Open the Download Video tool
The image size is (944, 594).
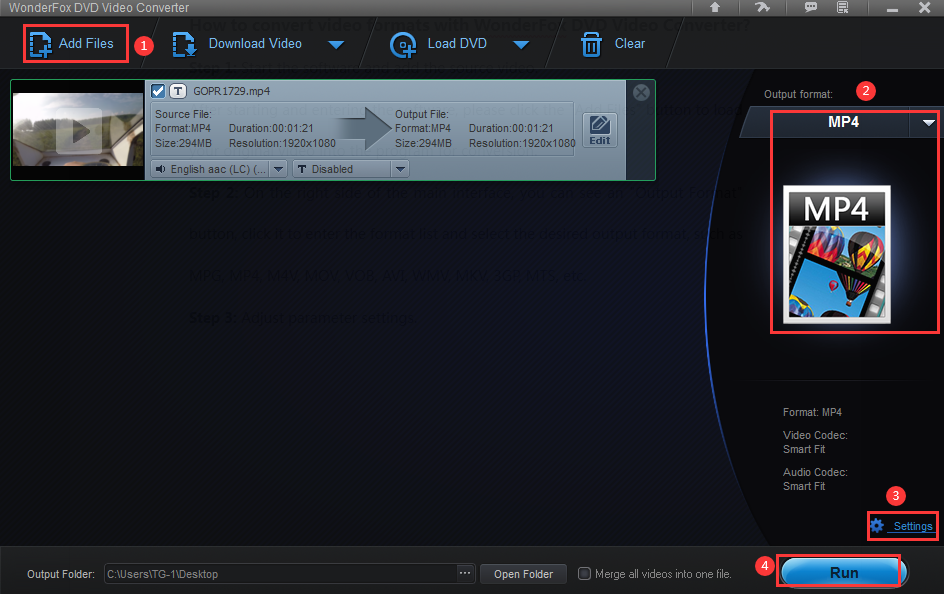coord(237,44)
